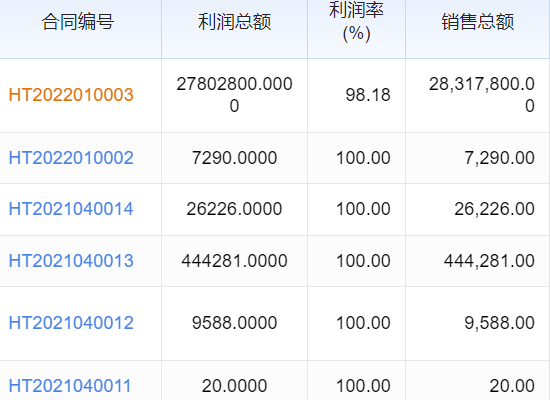Screen dimensions: 550x400
Task: Open contract link HT2022010002
Action: (x=71, y=158)
